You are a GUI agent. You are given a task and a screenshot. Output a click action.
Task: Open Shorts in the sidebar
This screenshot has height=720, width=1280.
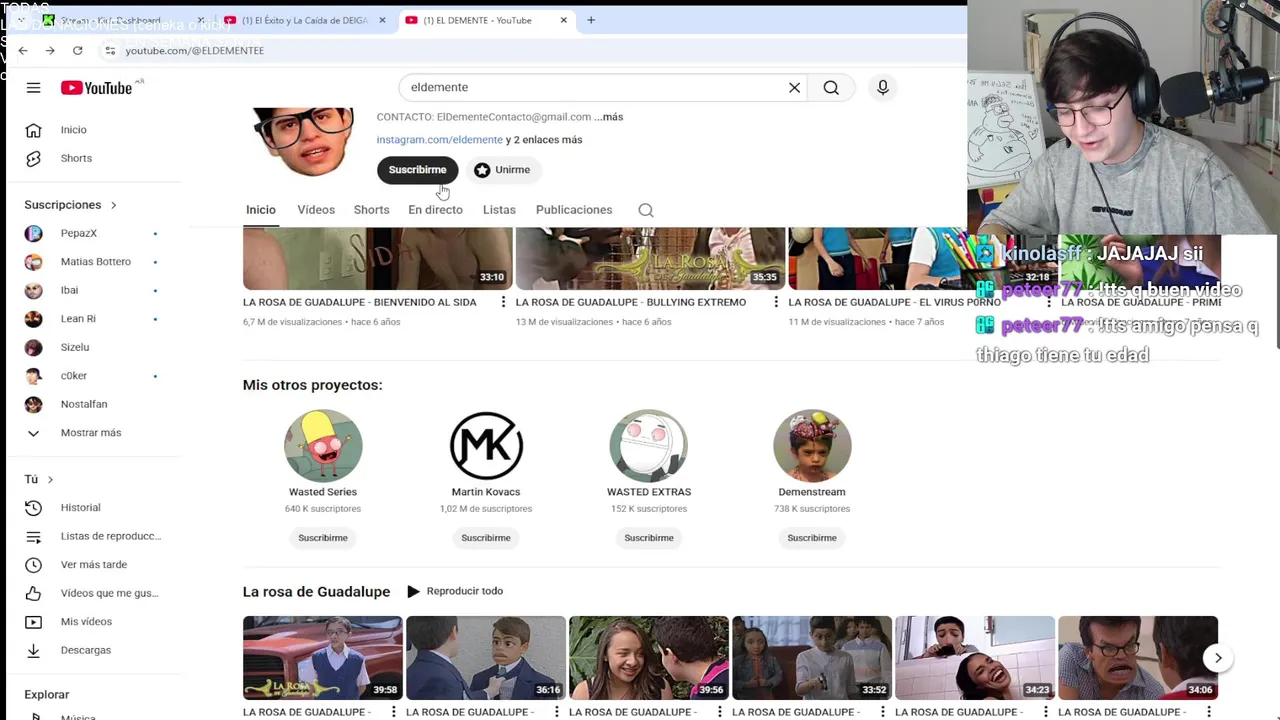point(76,158)
